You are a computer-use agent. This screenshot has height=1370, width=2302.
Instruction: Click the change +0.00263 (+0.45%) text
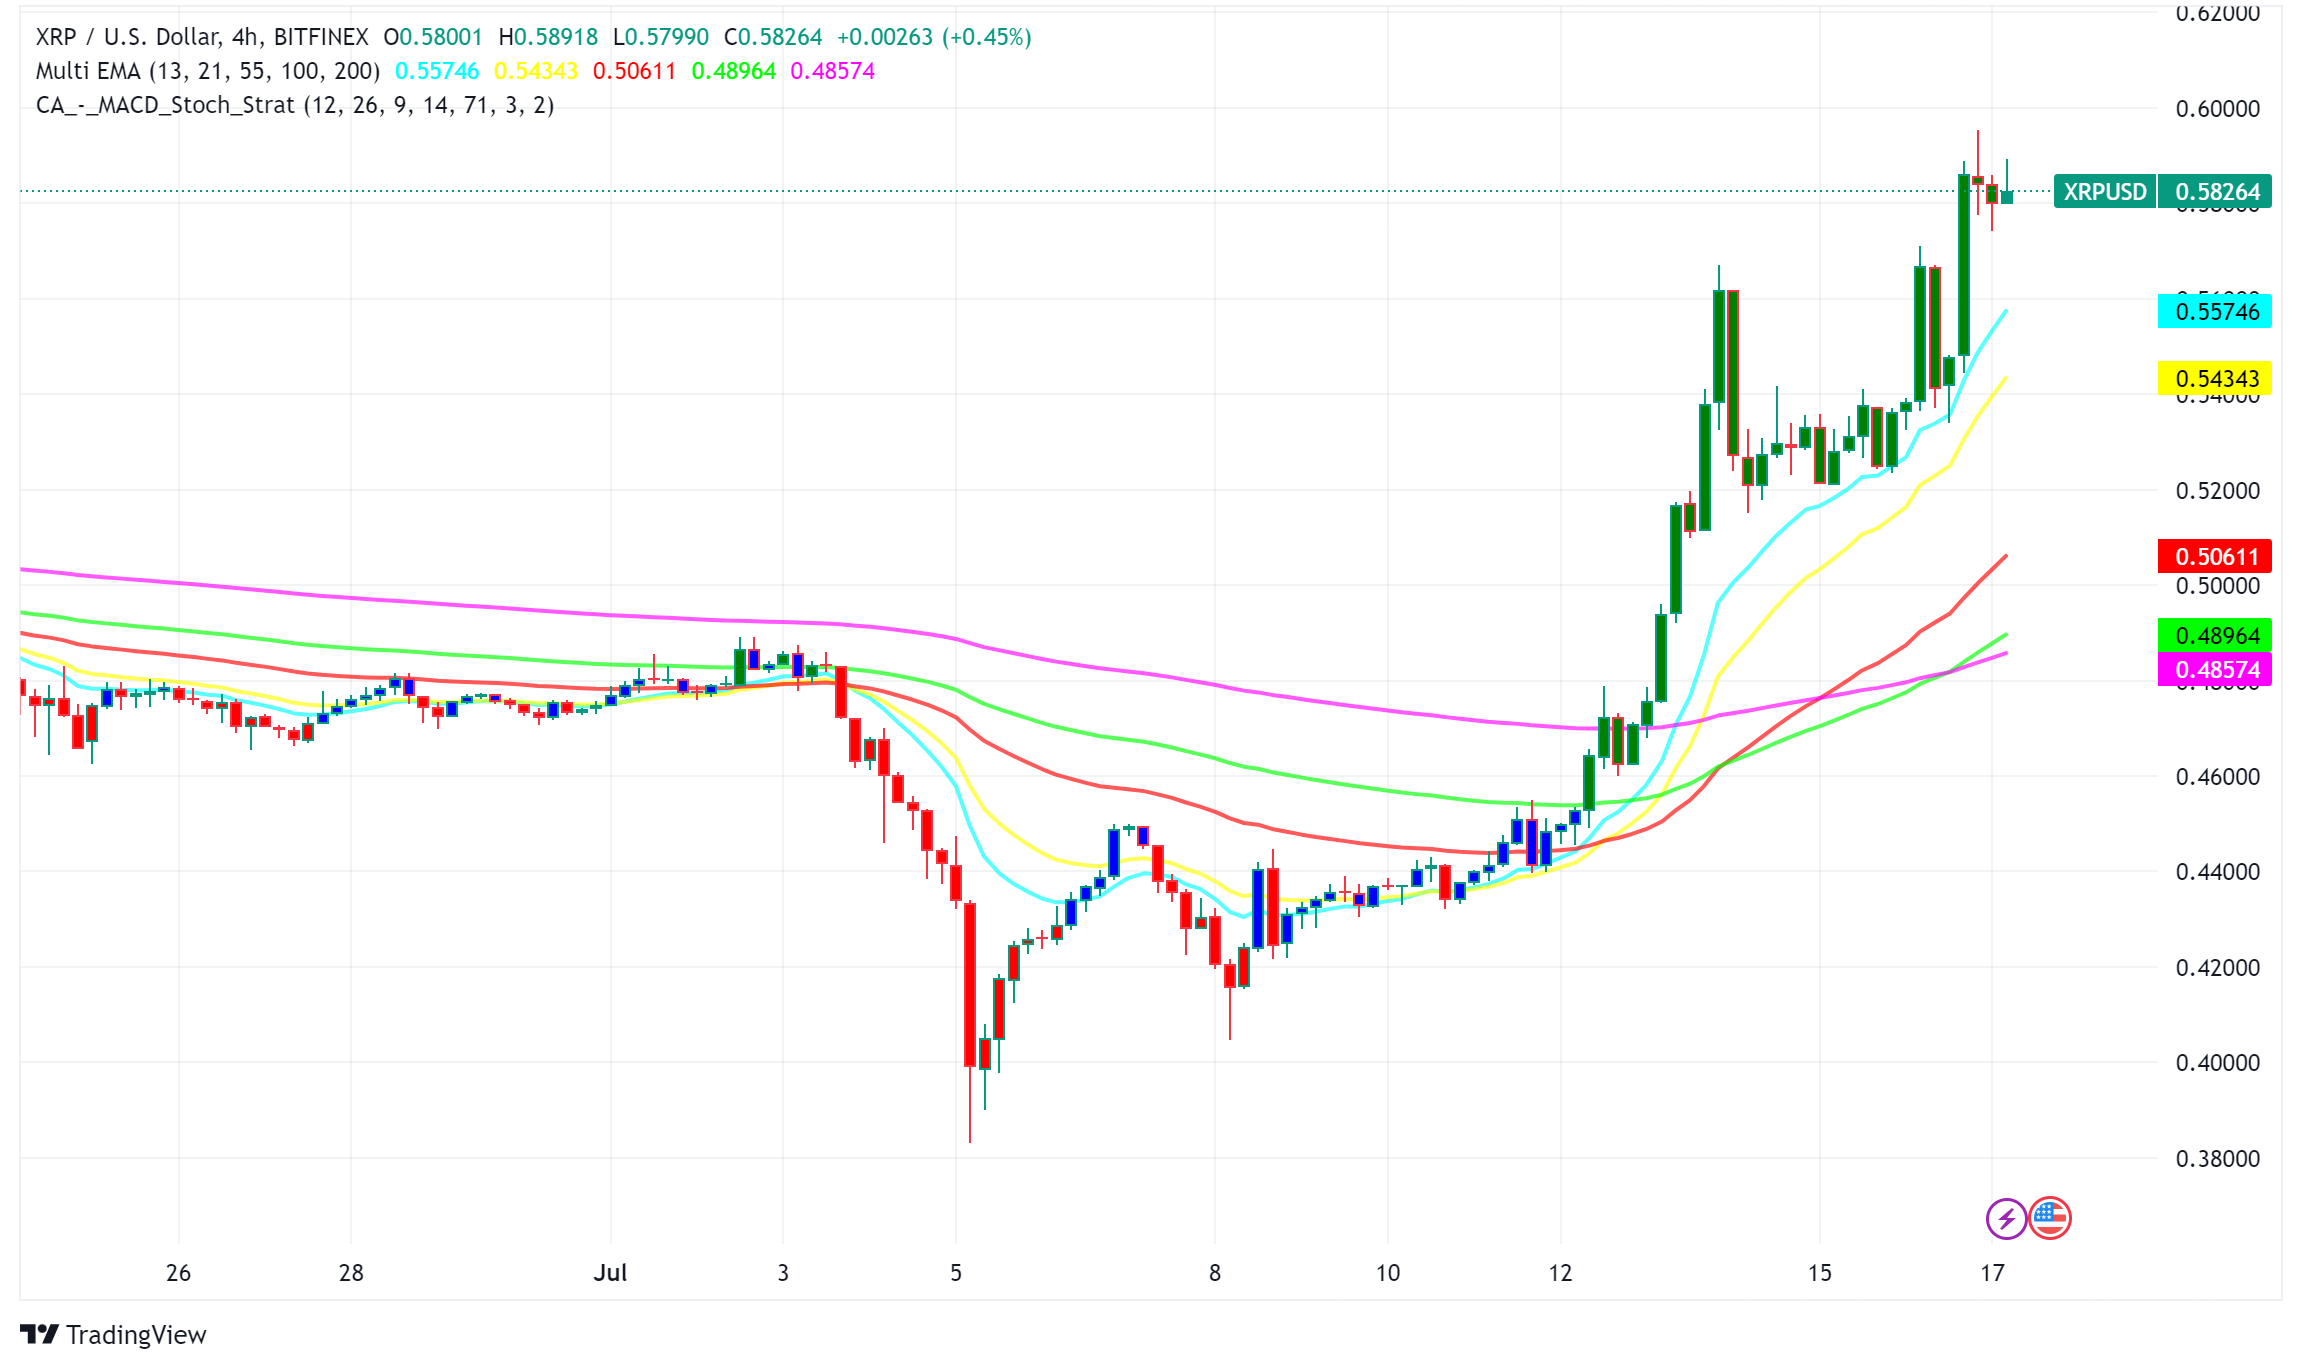(x=934, y=37)
